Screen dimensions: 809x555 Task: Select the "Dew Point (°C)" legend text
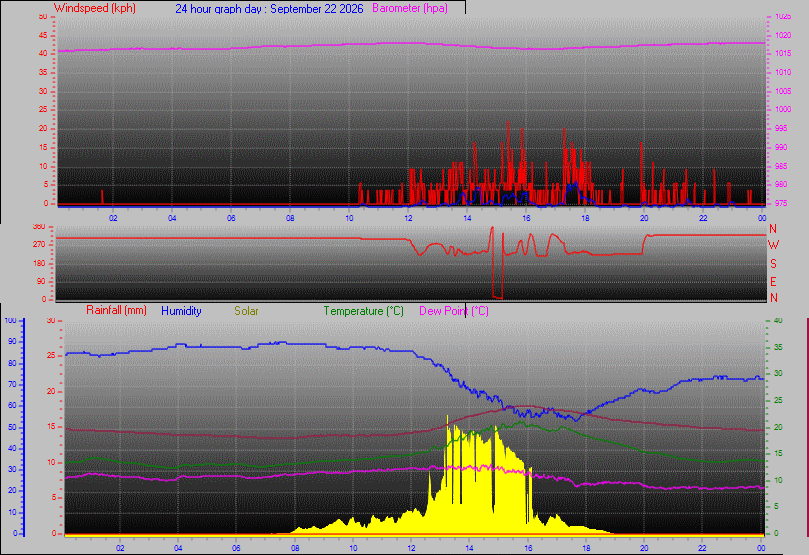[x=454, y=311]
